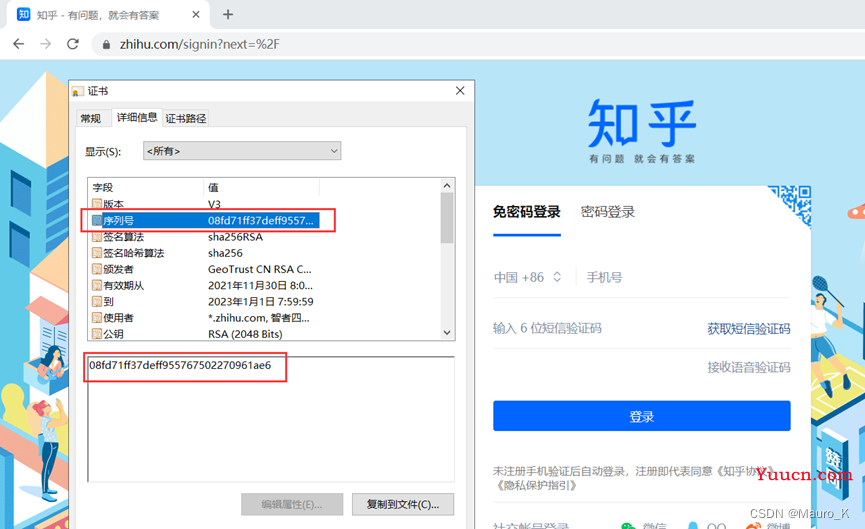The height and width of the screenshot is (529, 865).
Task: Click the icon beside 颁发者 field
Action: coord(97,269)
